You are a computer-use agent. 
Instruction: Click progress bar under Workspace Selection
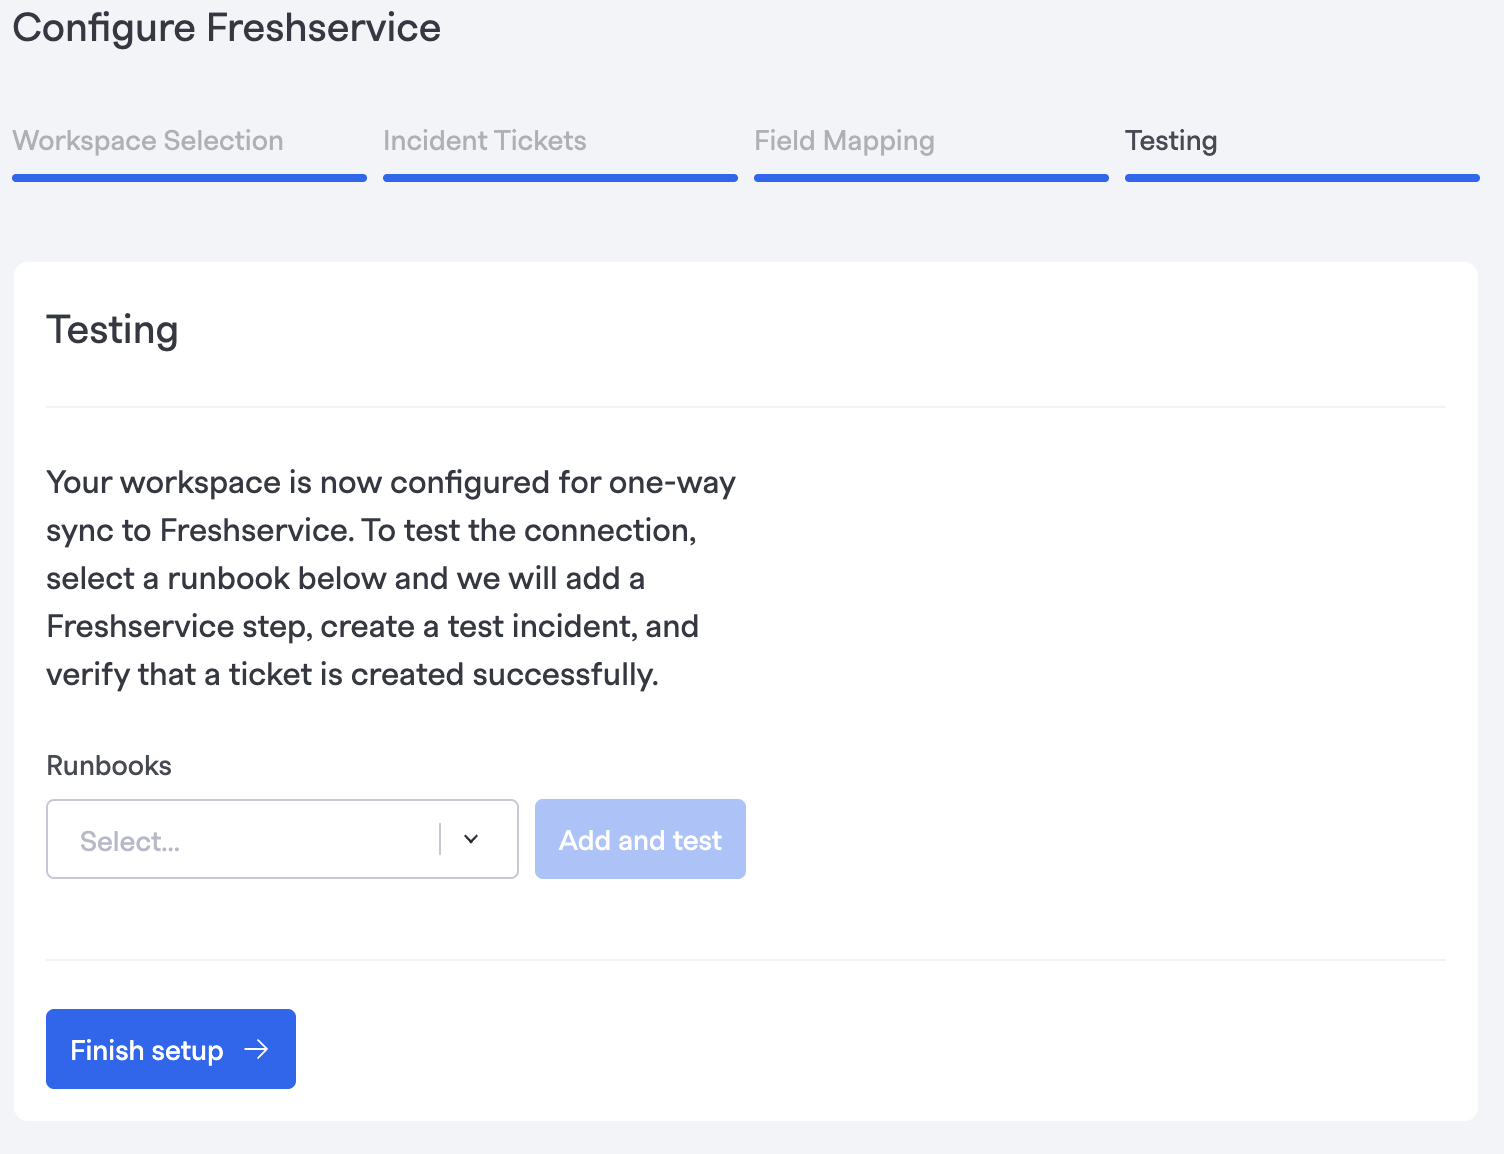coord(189,178)
